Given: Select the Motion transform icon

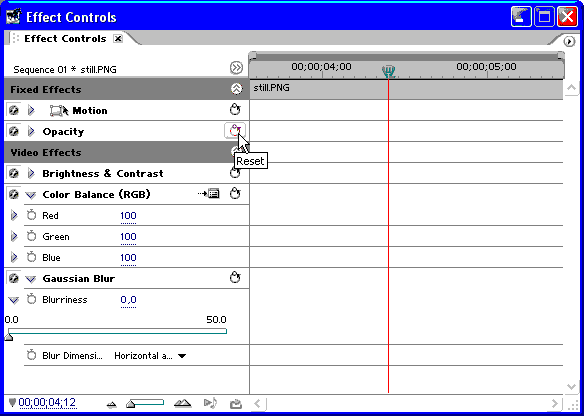Looking at the screenshot, I should tap(59, 111).
